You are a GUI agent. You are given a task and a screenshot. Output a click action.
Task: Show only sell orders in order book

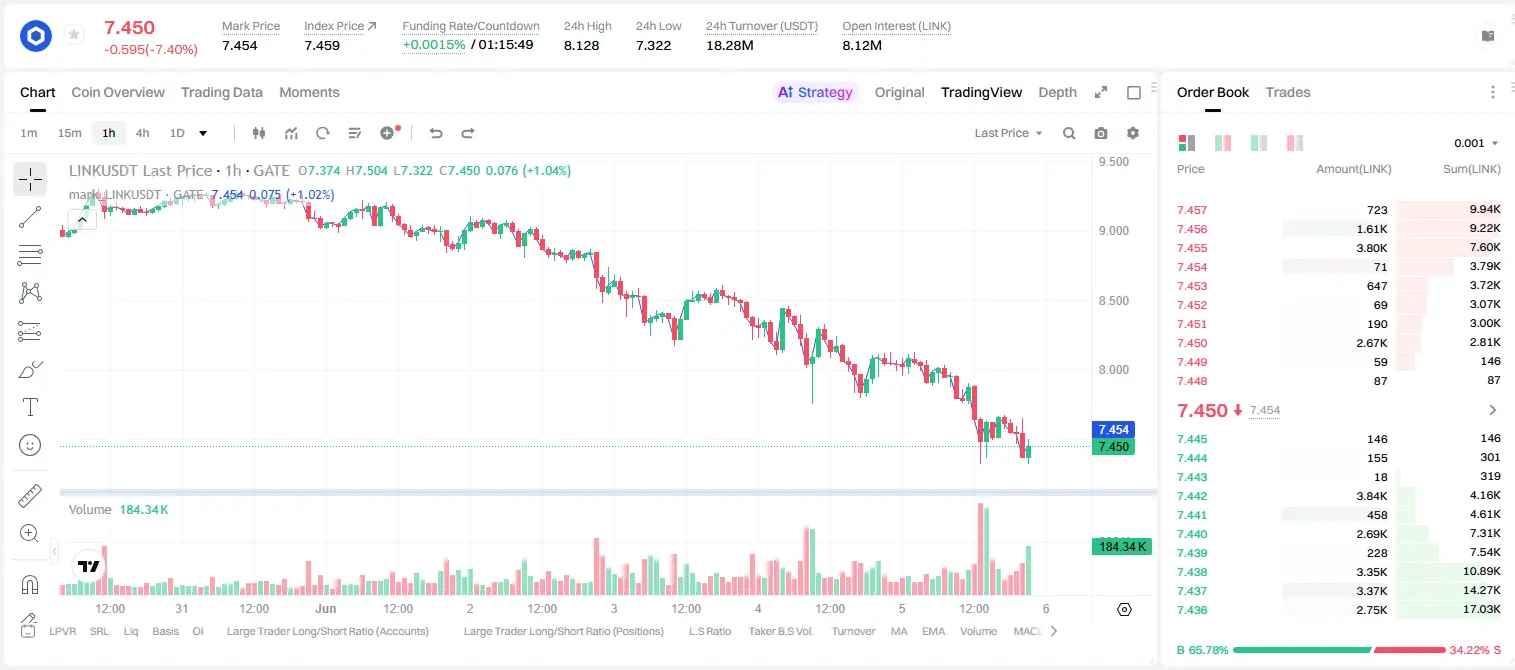tap(1295, 143)
